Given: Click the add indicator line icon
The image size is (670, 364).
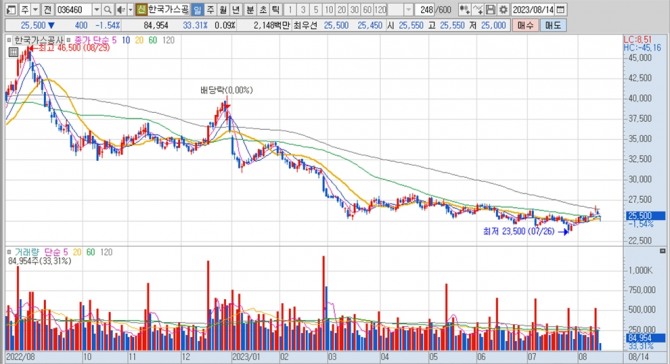Looking at the screenshot, I should pos(478,9).
